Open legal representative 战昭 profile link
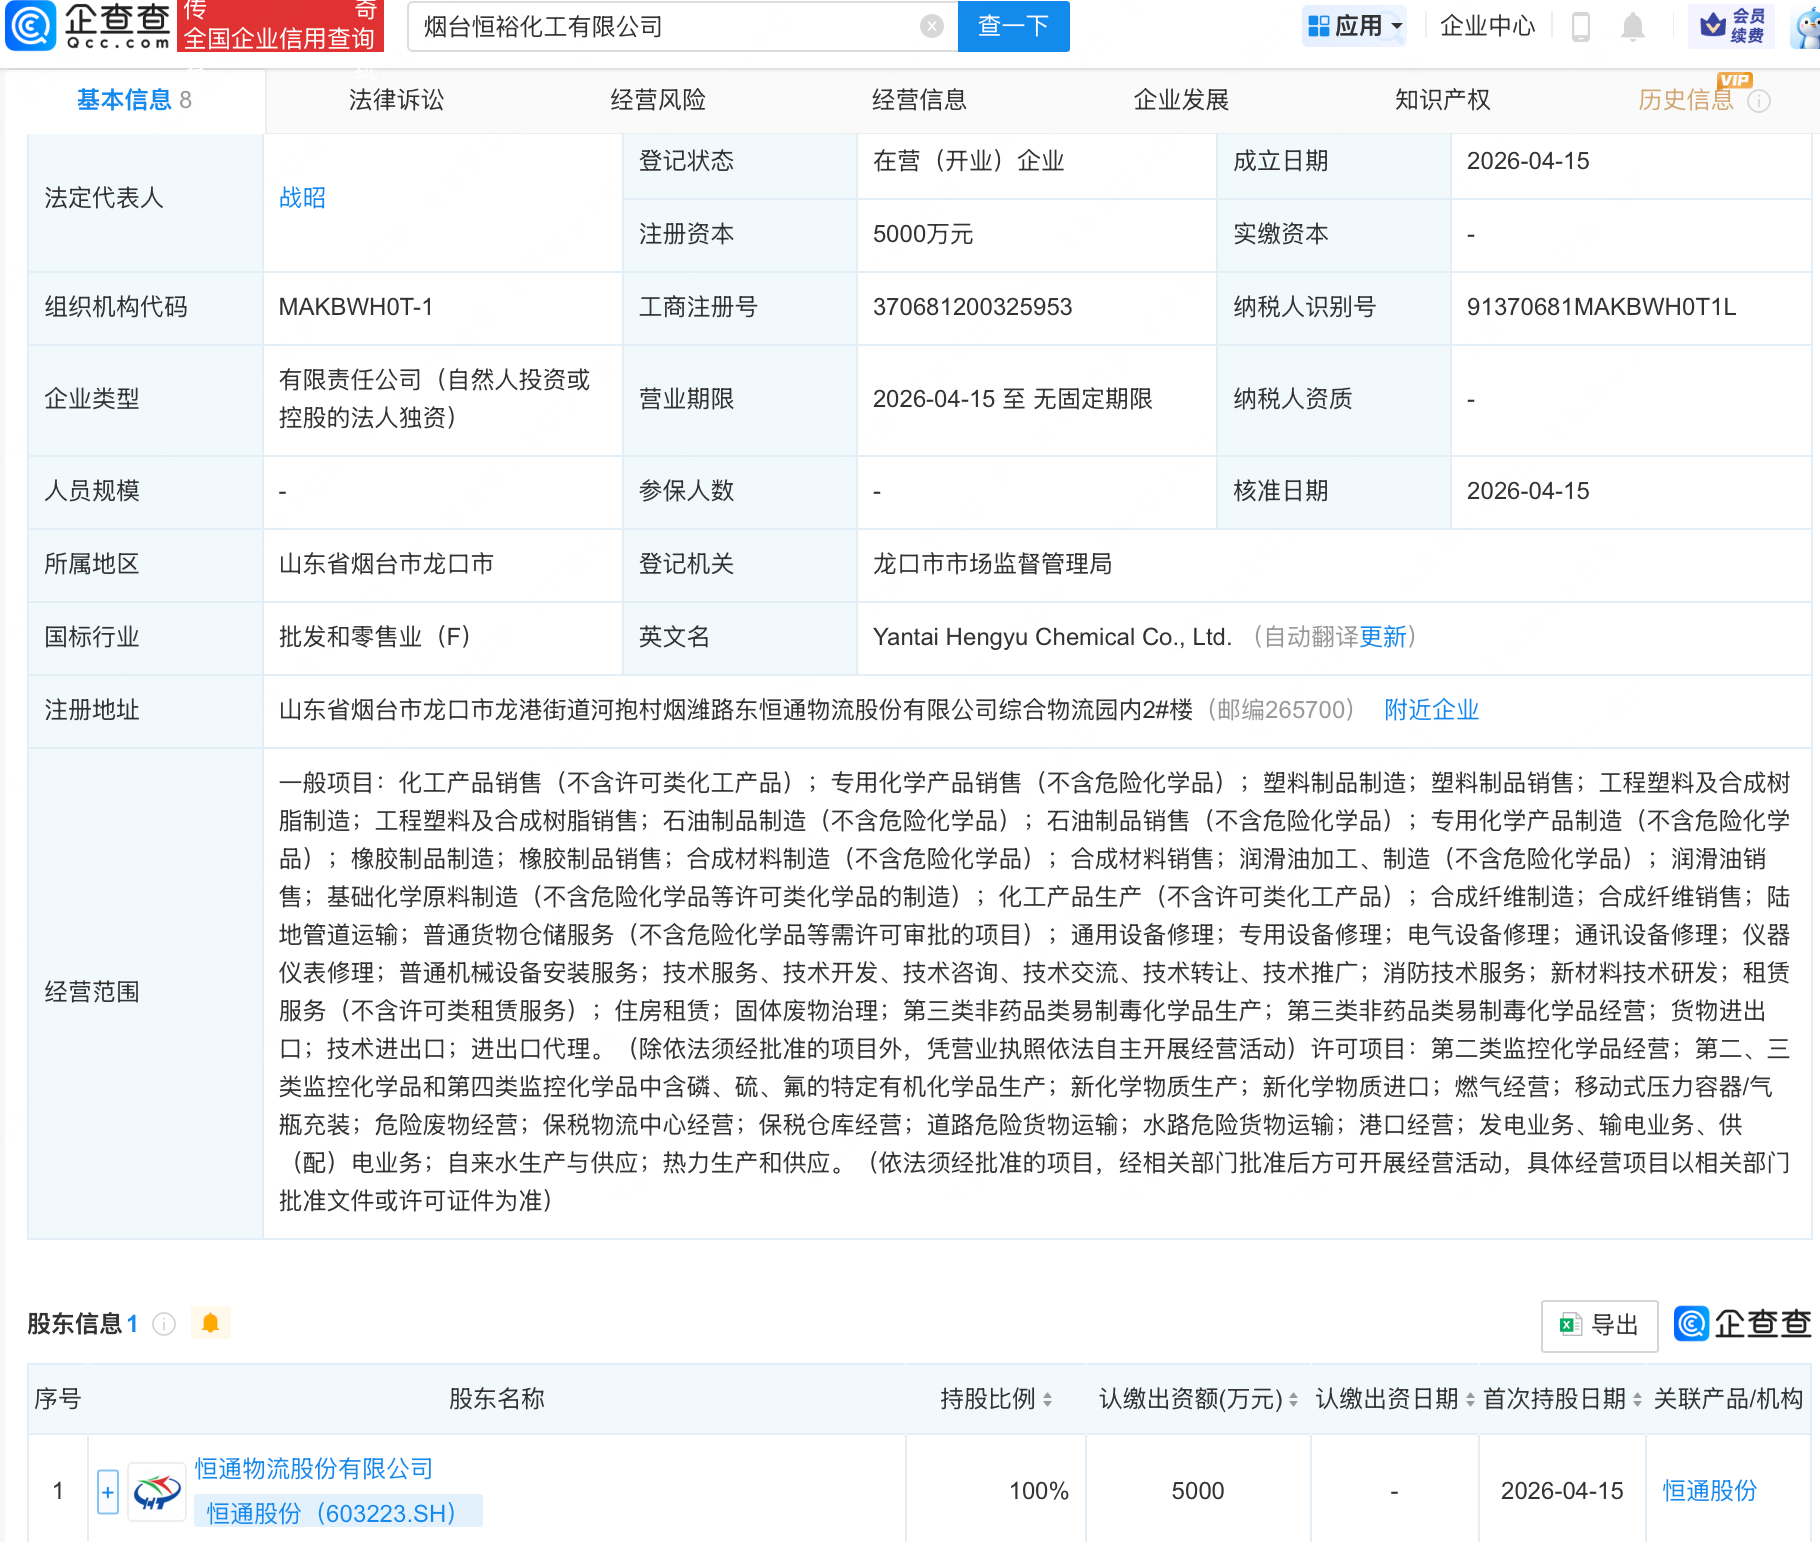 [301, 198]
